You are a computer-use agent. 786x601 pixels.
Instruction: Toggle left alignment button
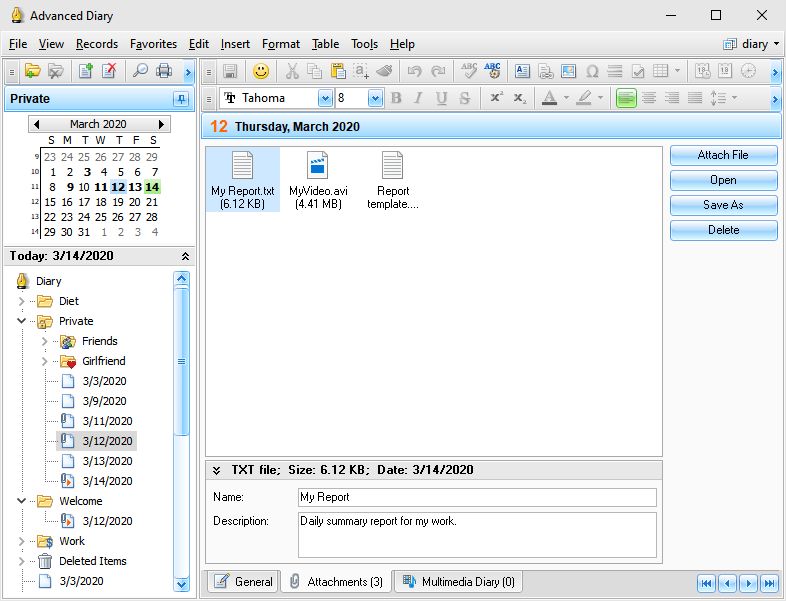tap(626, 98)
